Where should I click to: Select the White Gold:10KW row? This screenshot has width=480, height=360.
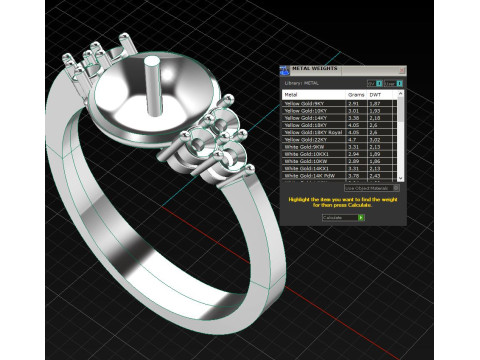(339, 161)
